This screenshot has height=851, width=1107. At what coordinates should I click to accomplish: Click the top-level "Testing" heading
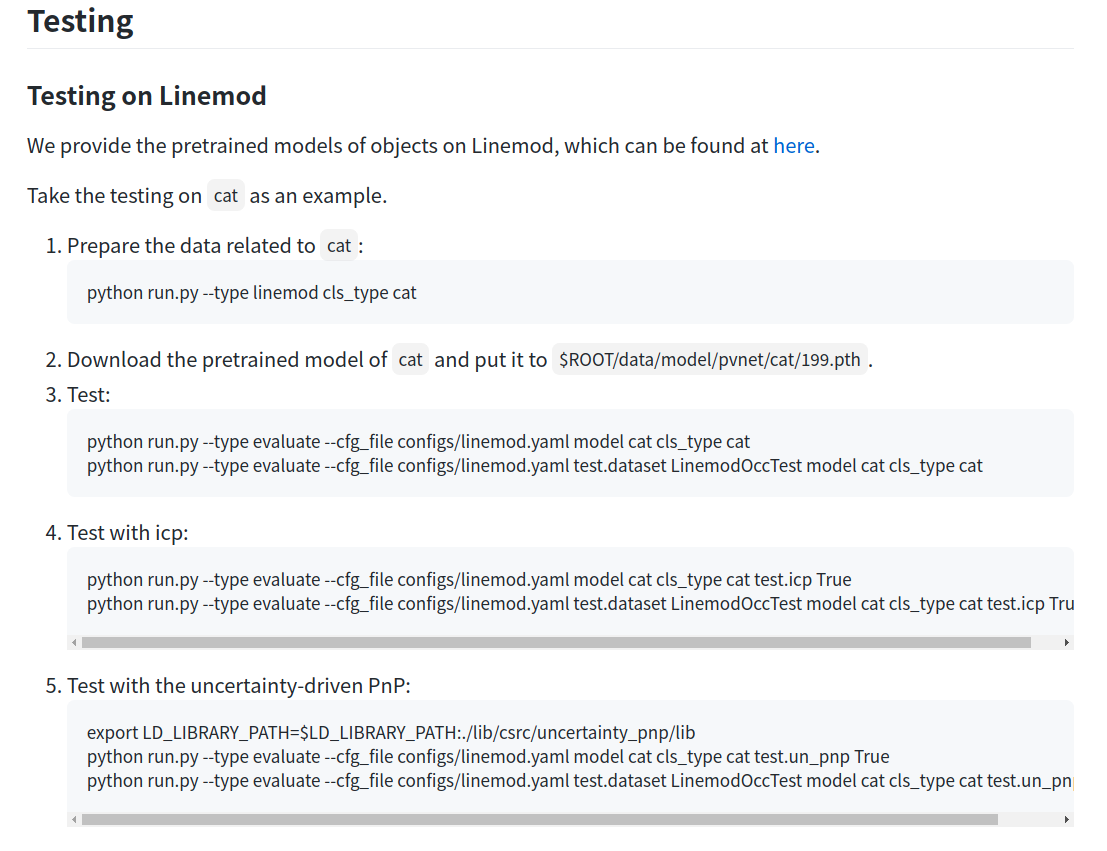[x=80, y=20]
